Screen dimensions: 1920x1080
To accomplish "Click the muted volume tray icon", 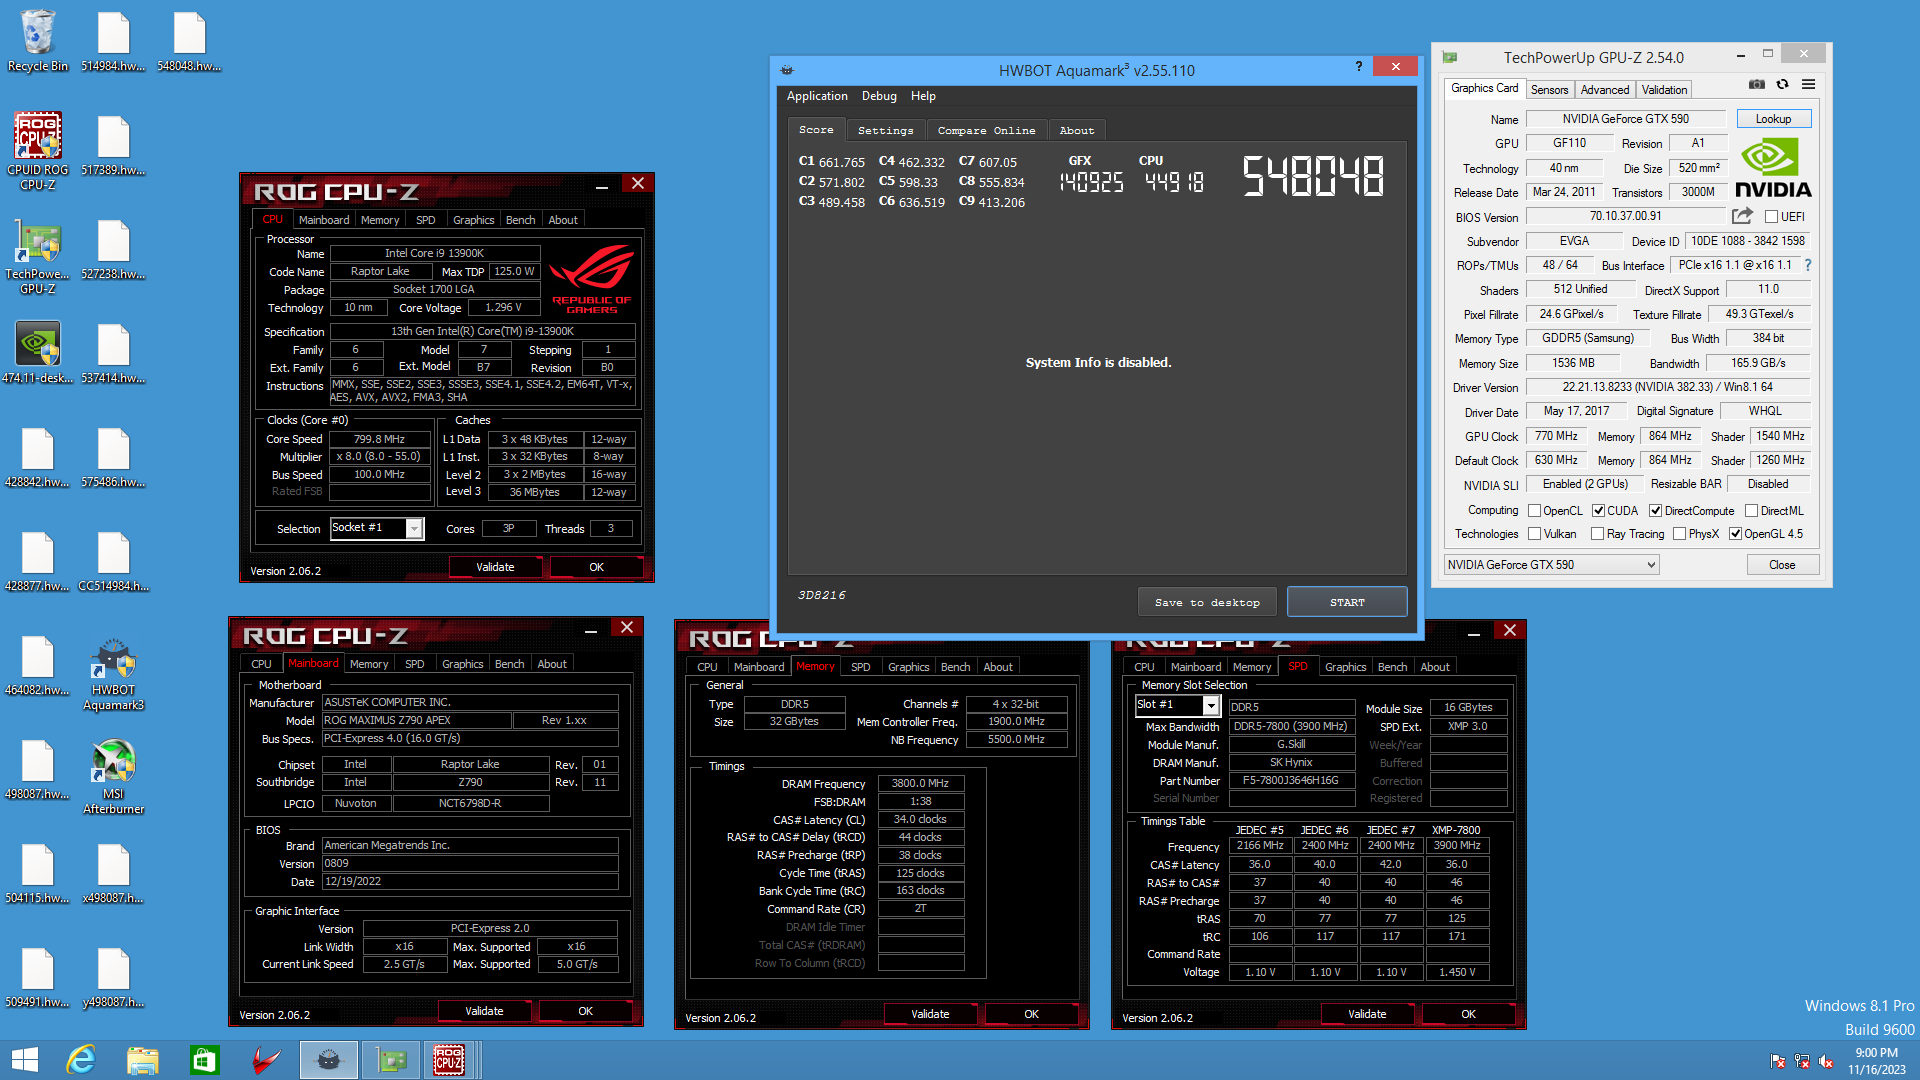I will [1826, 1061].
